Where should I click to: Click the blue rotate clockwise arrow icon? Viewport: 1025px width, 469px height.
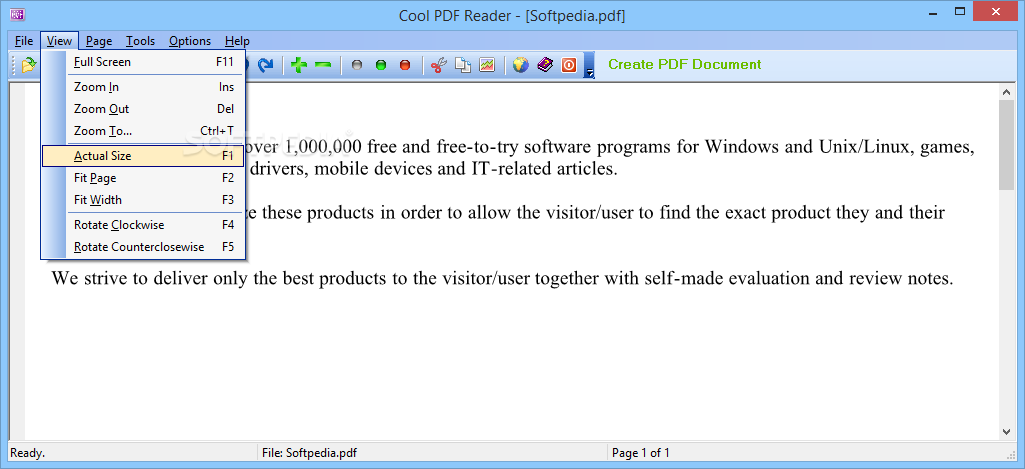[265, 65]
